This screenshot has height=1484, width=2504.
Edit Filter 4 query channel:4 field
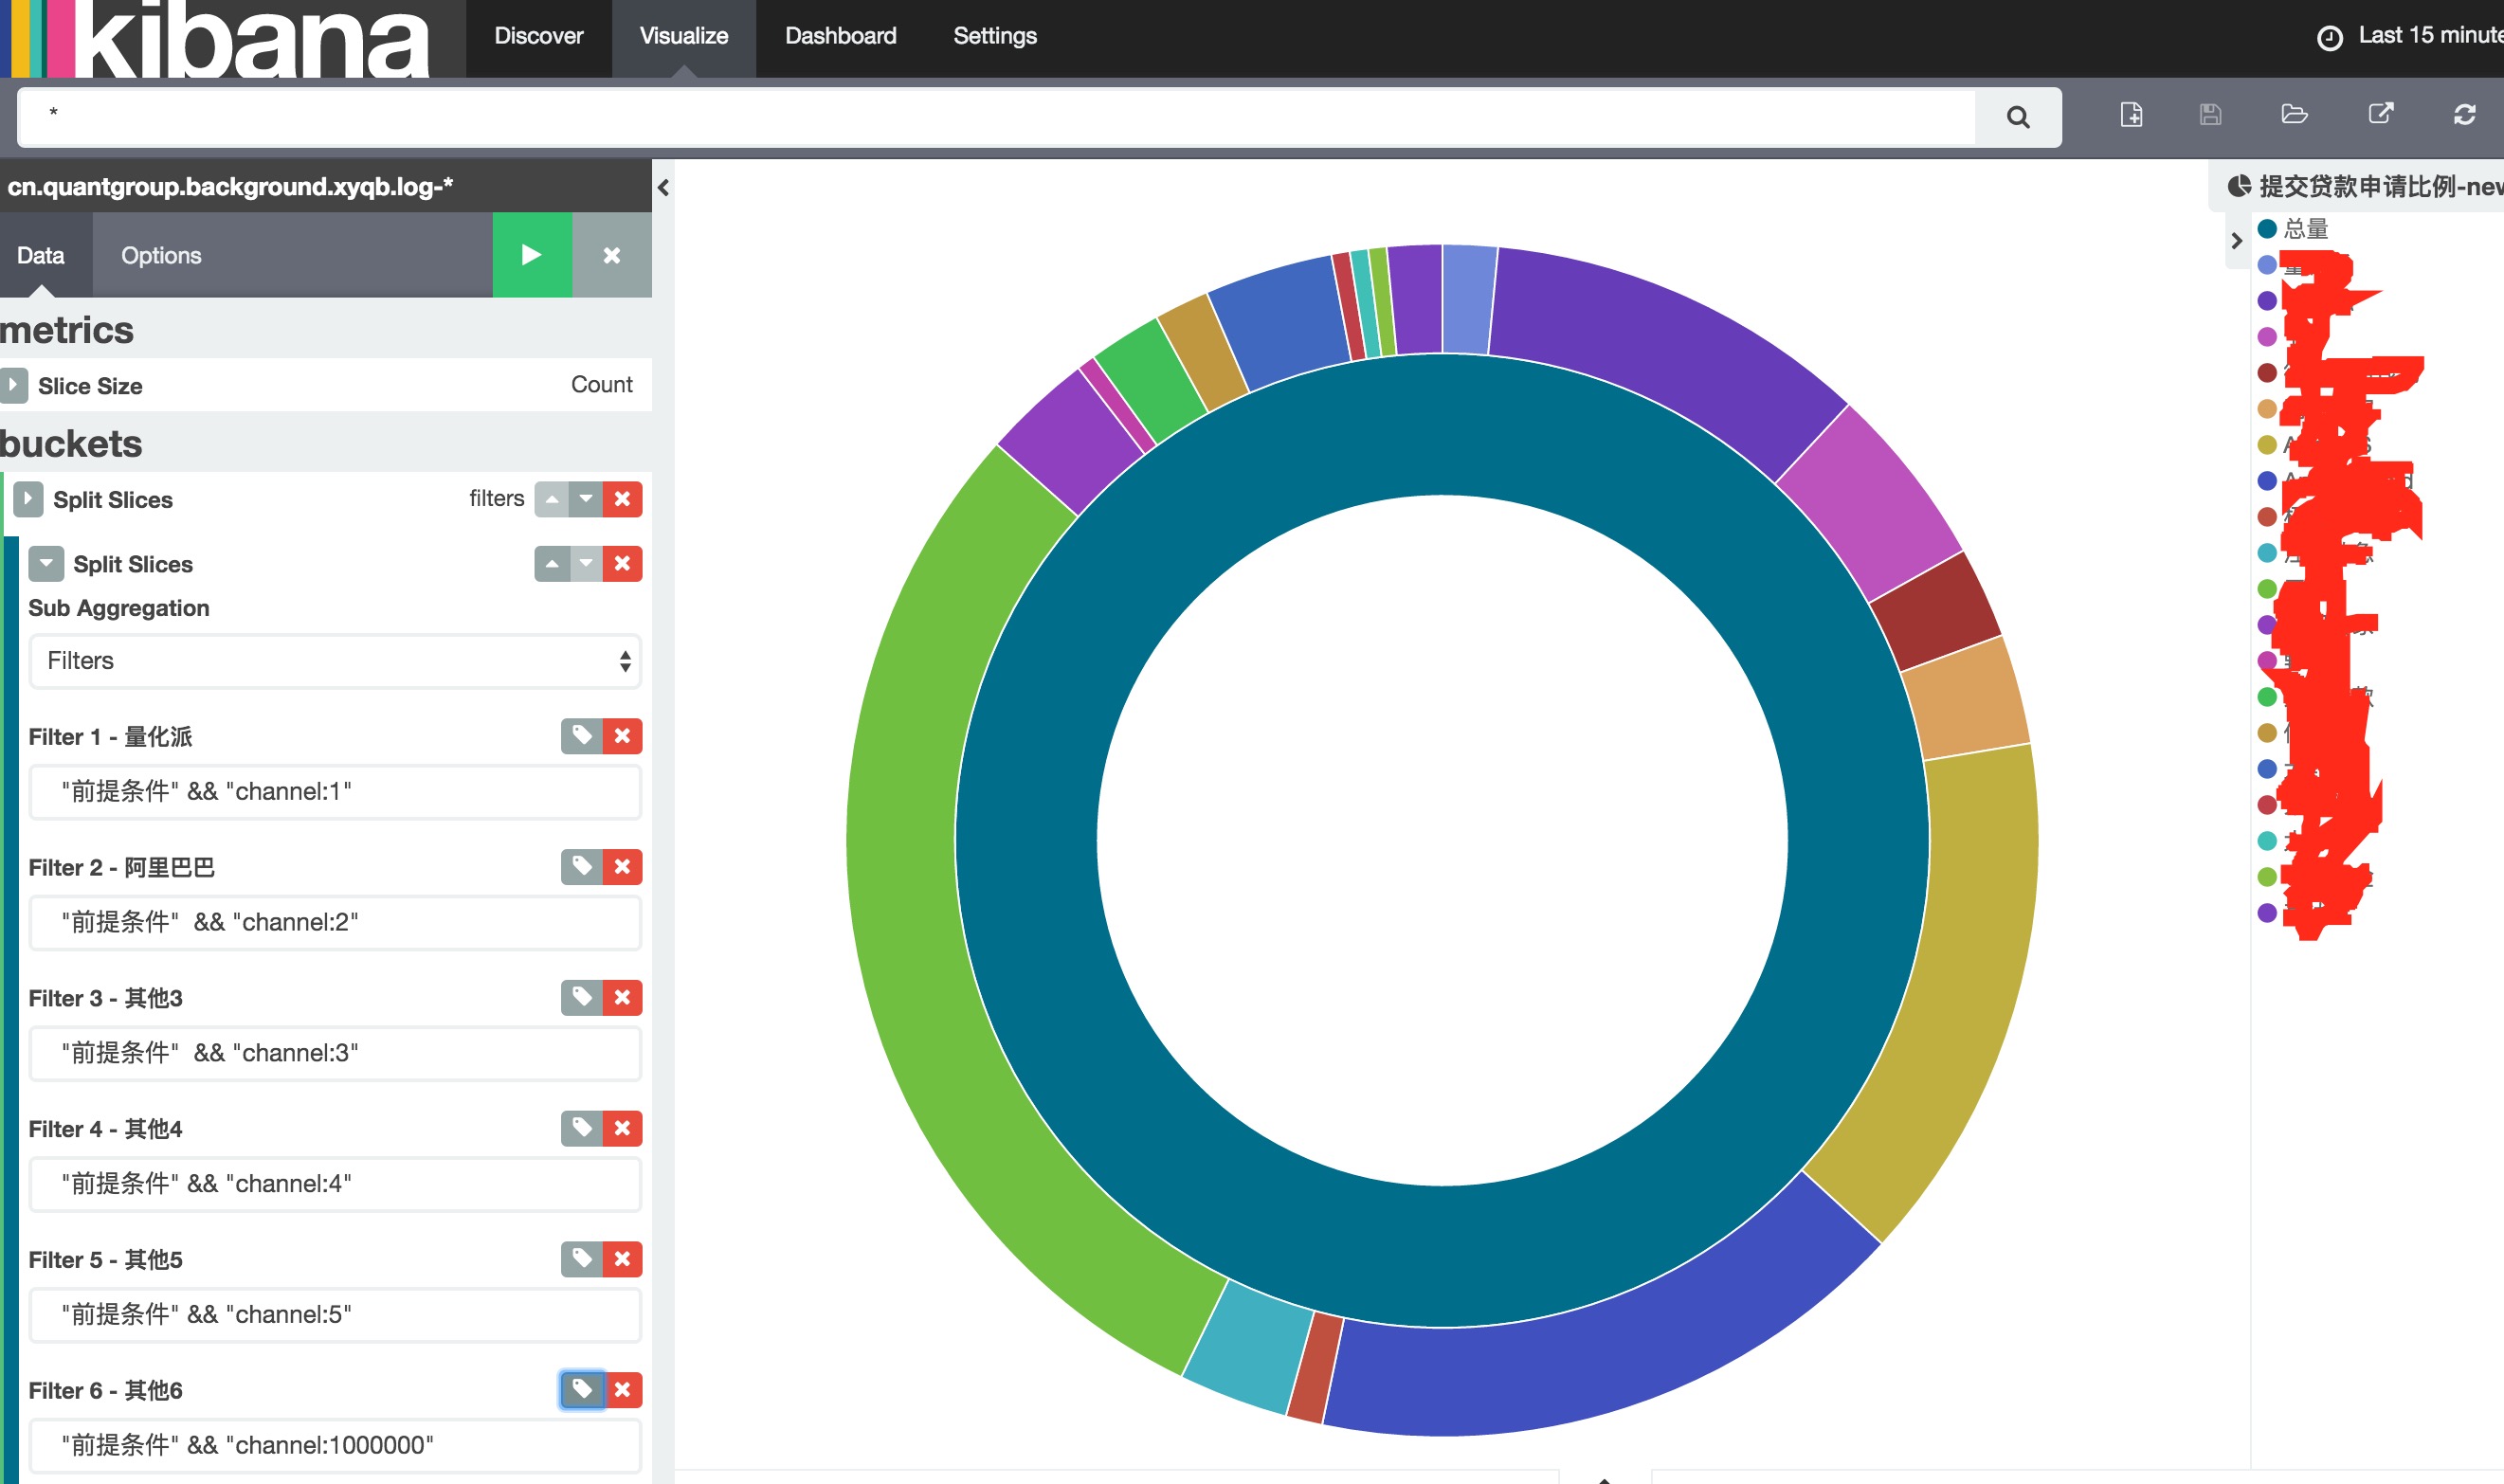point(335,1184)
